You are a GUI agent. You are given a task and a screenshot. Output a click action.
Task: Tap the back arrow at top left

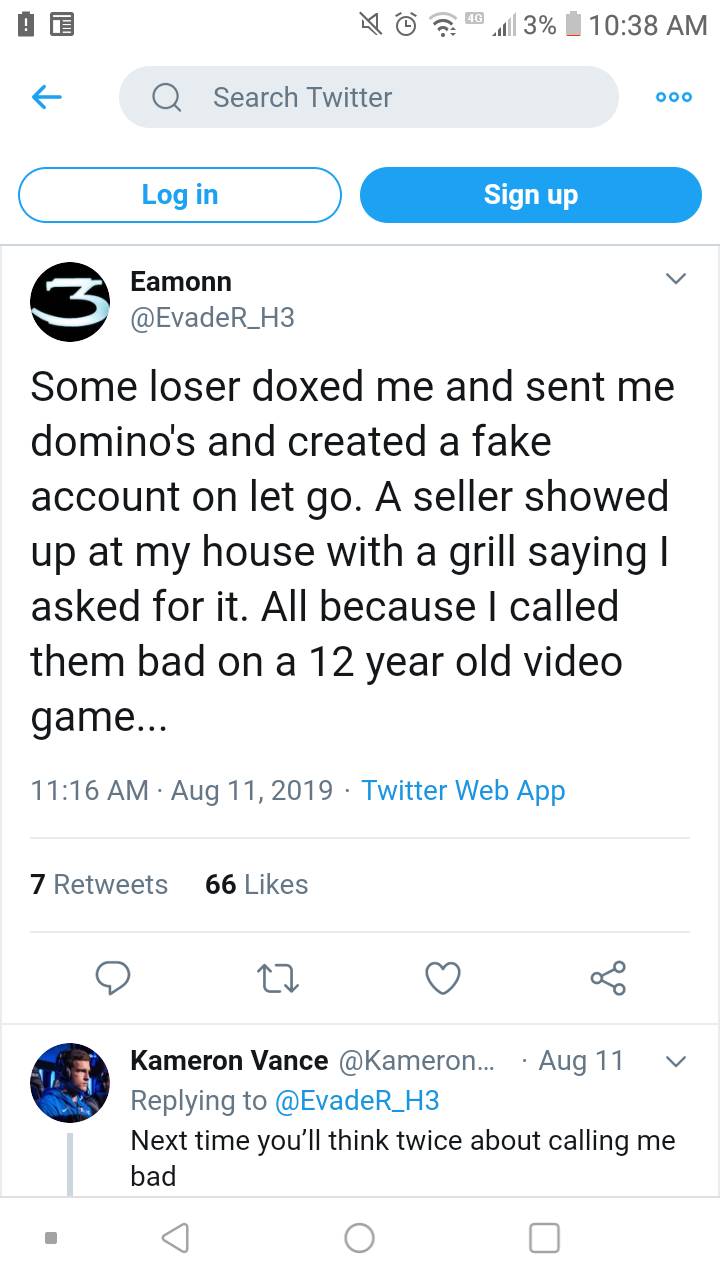(x=47, y=97)
